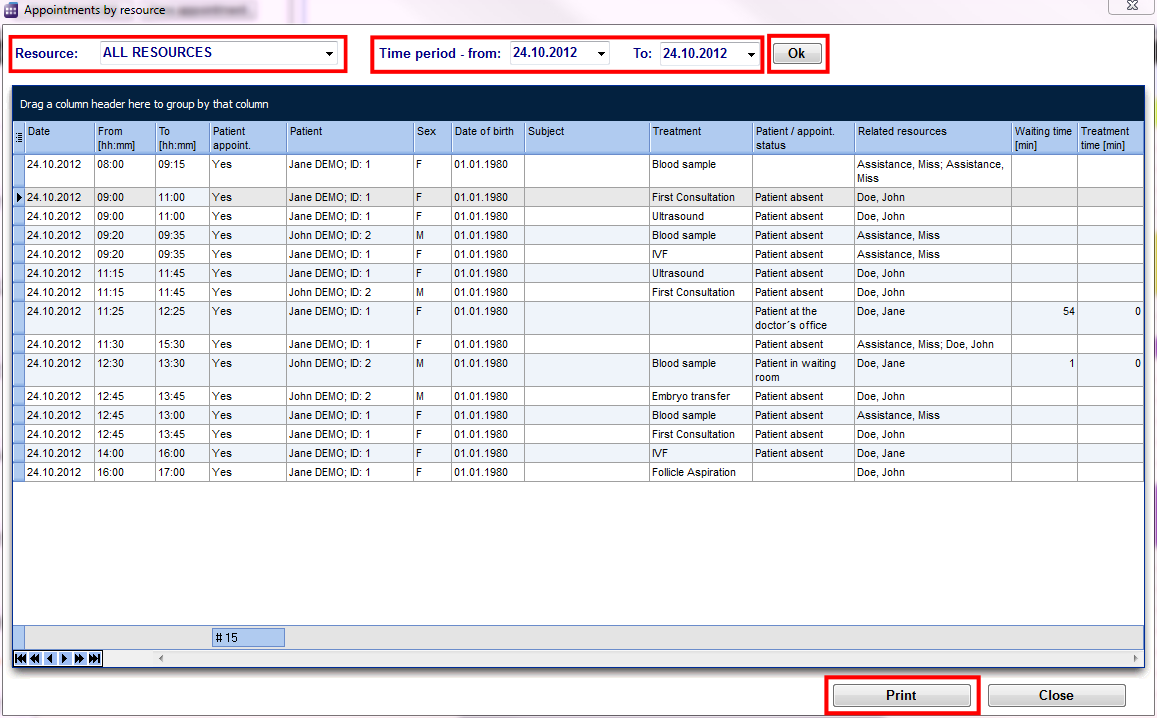This screenshot has height=718, width=1157.
Task: Click the Related resources column header
Action: [x=933, y=137]
